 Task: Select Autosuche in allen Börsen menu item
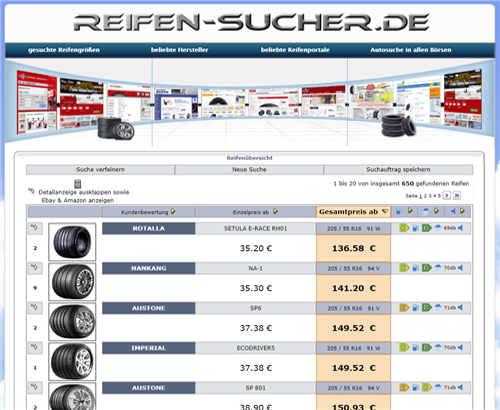[x=411, y=50]
